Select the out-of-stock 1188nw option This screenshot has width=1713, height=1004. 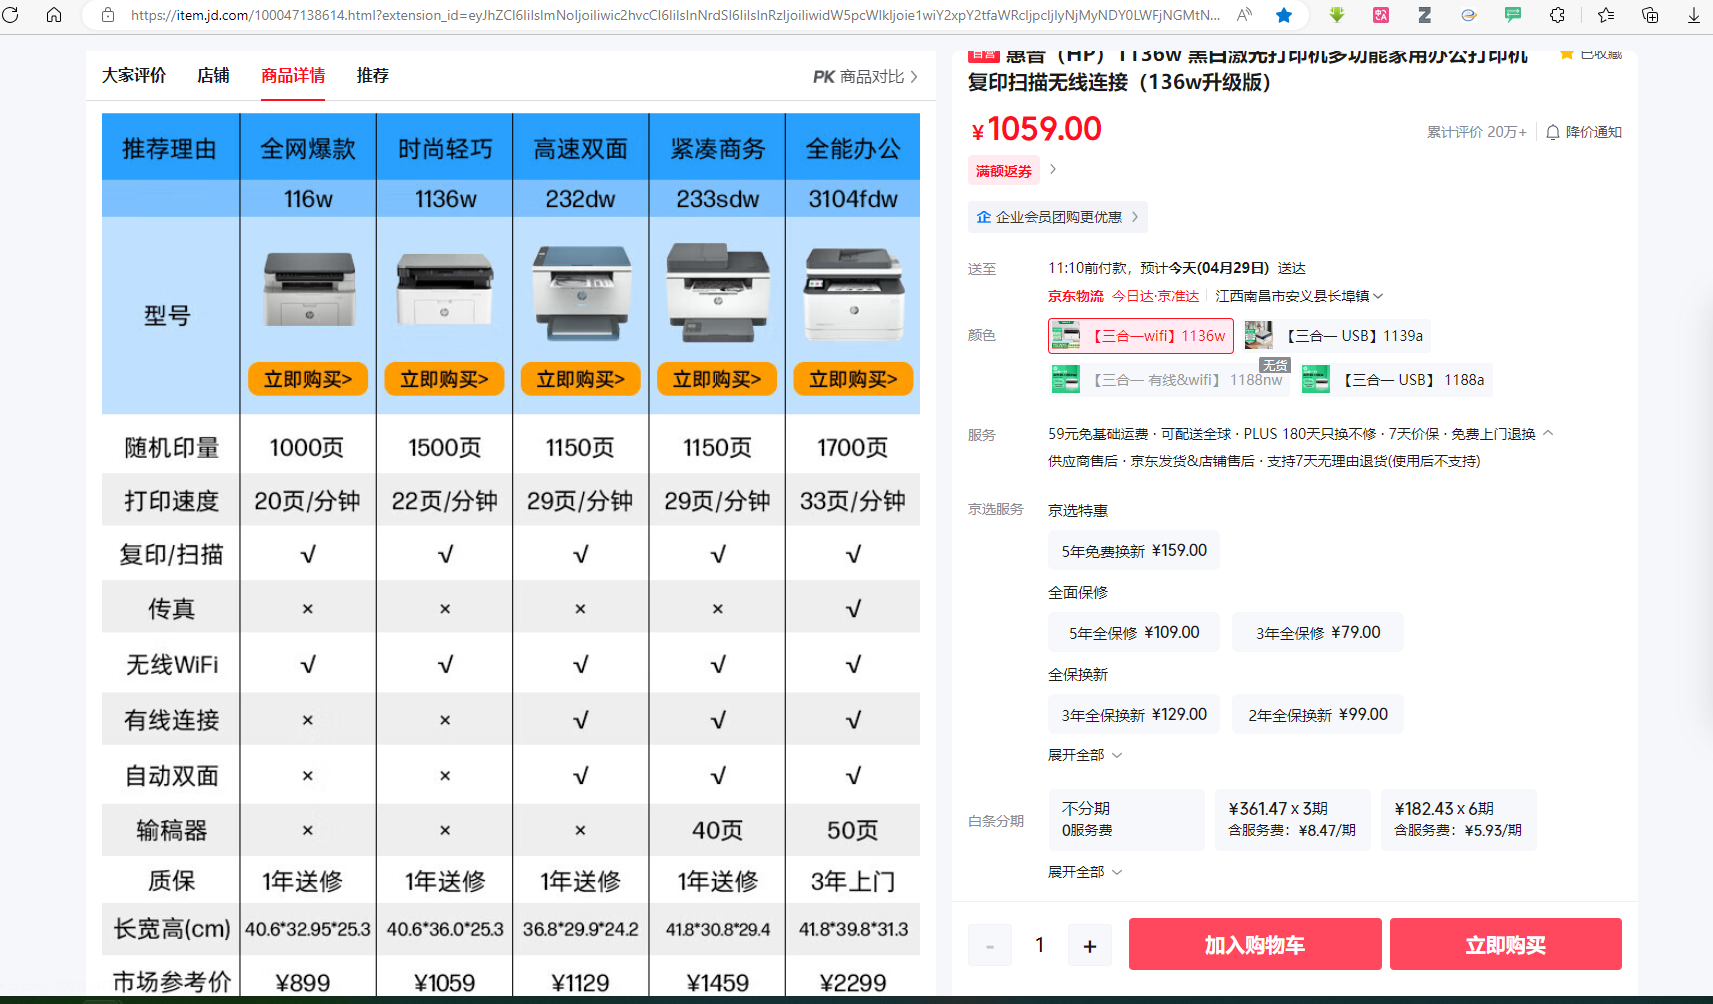(1168, 380)
